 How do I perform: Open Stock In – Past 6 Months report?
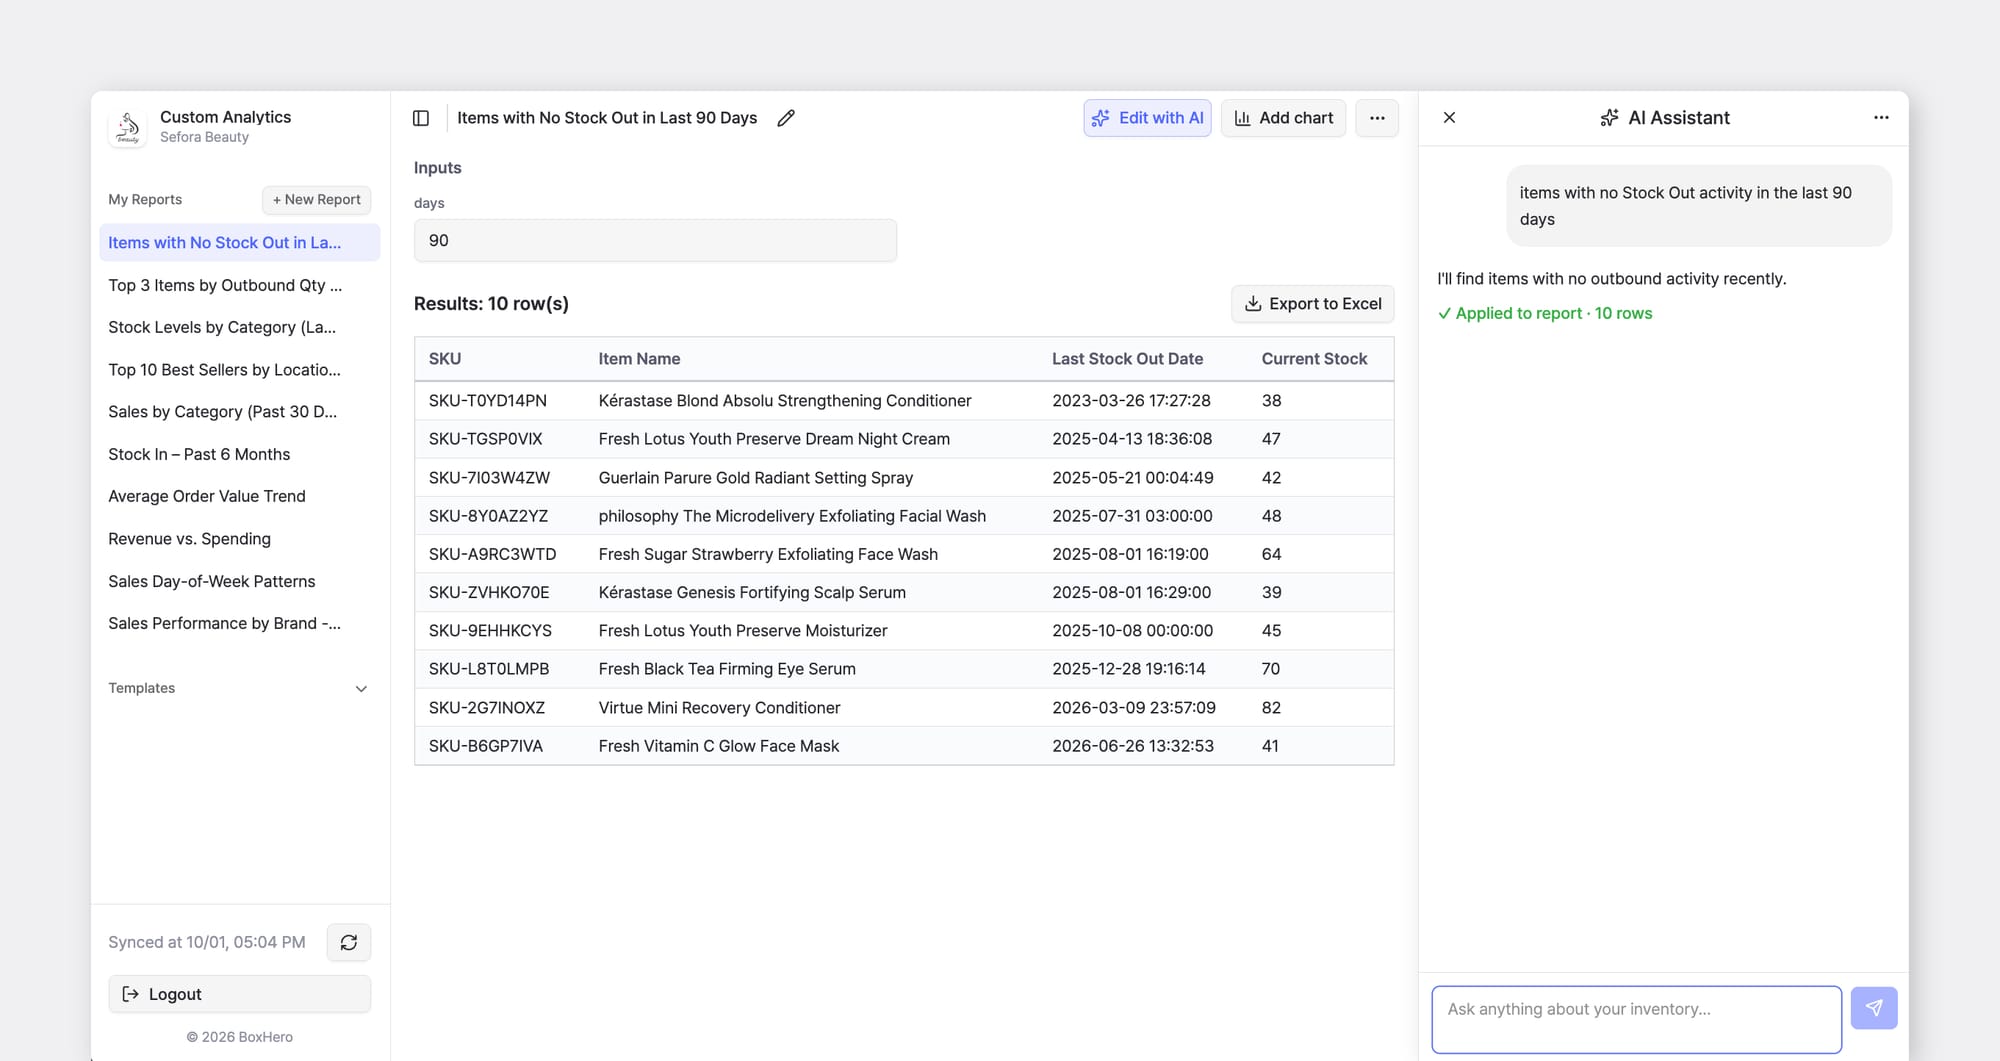[239, 454]
